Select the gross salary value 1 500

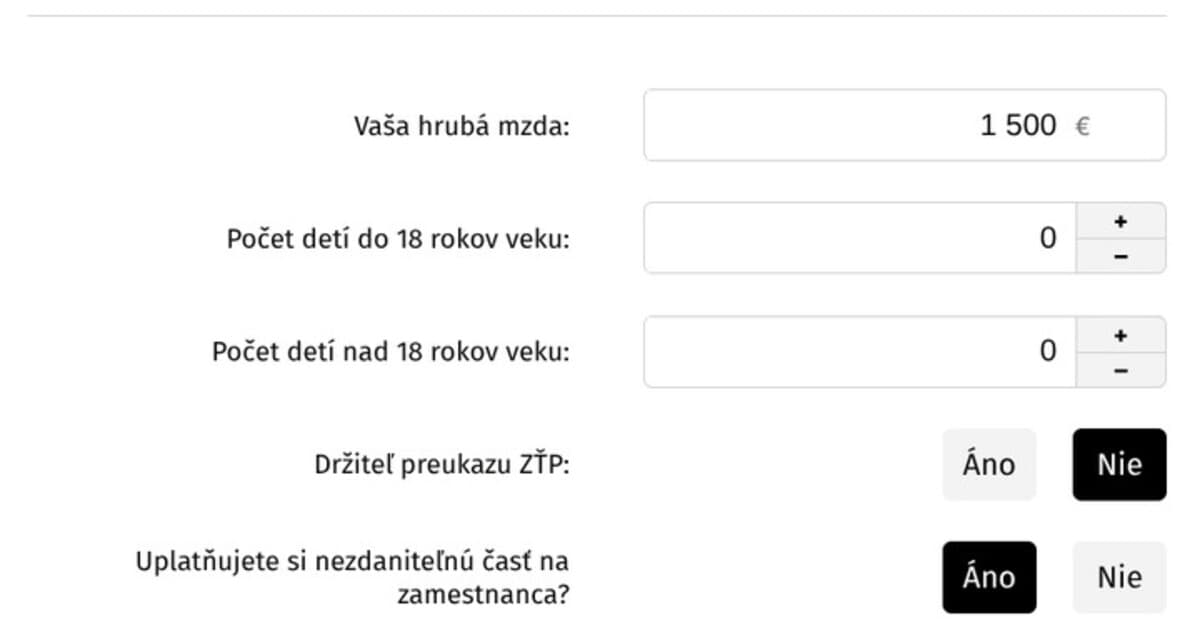click(1018, 124)
